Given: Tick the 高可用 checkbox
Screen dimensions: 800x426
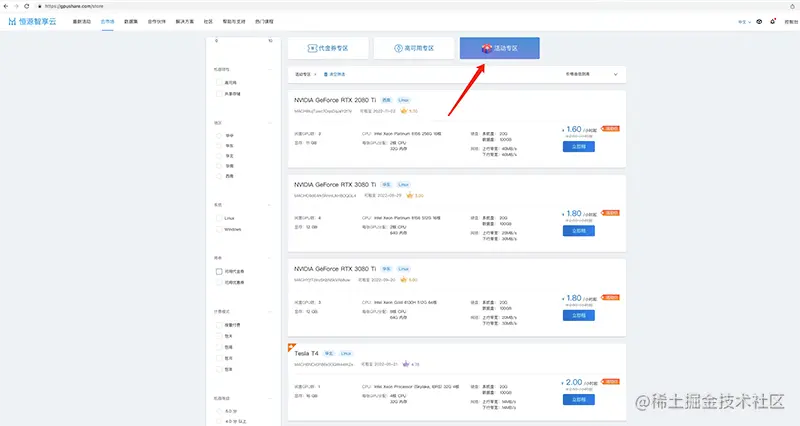Looking at the screenshot, I should 219,82.
